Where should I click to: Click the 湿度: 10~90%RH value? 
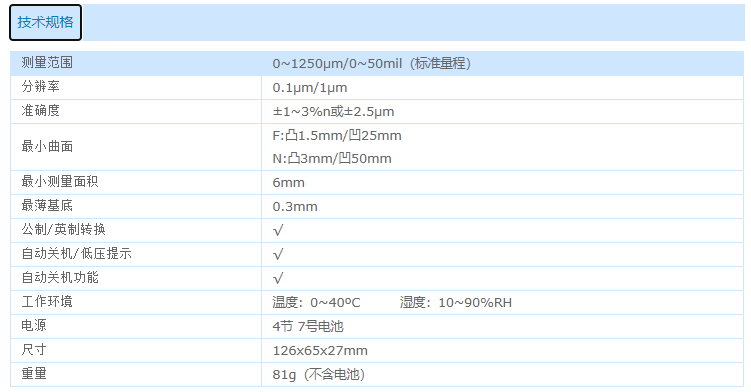456,302
